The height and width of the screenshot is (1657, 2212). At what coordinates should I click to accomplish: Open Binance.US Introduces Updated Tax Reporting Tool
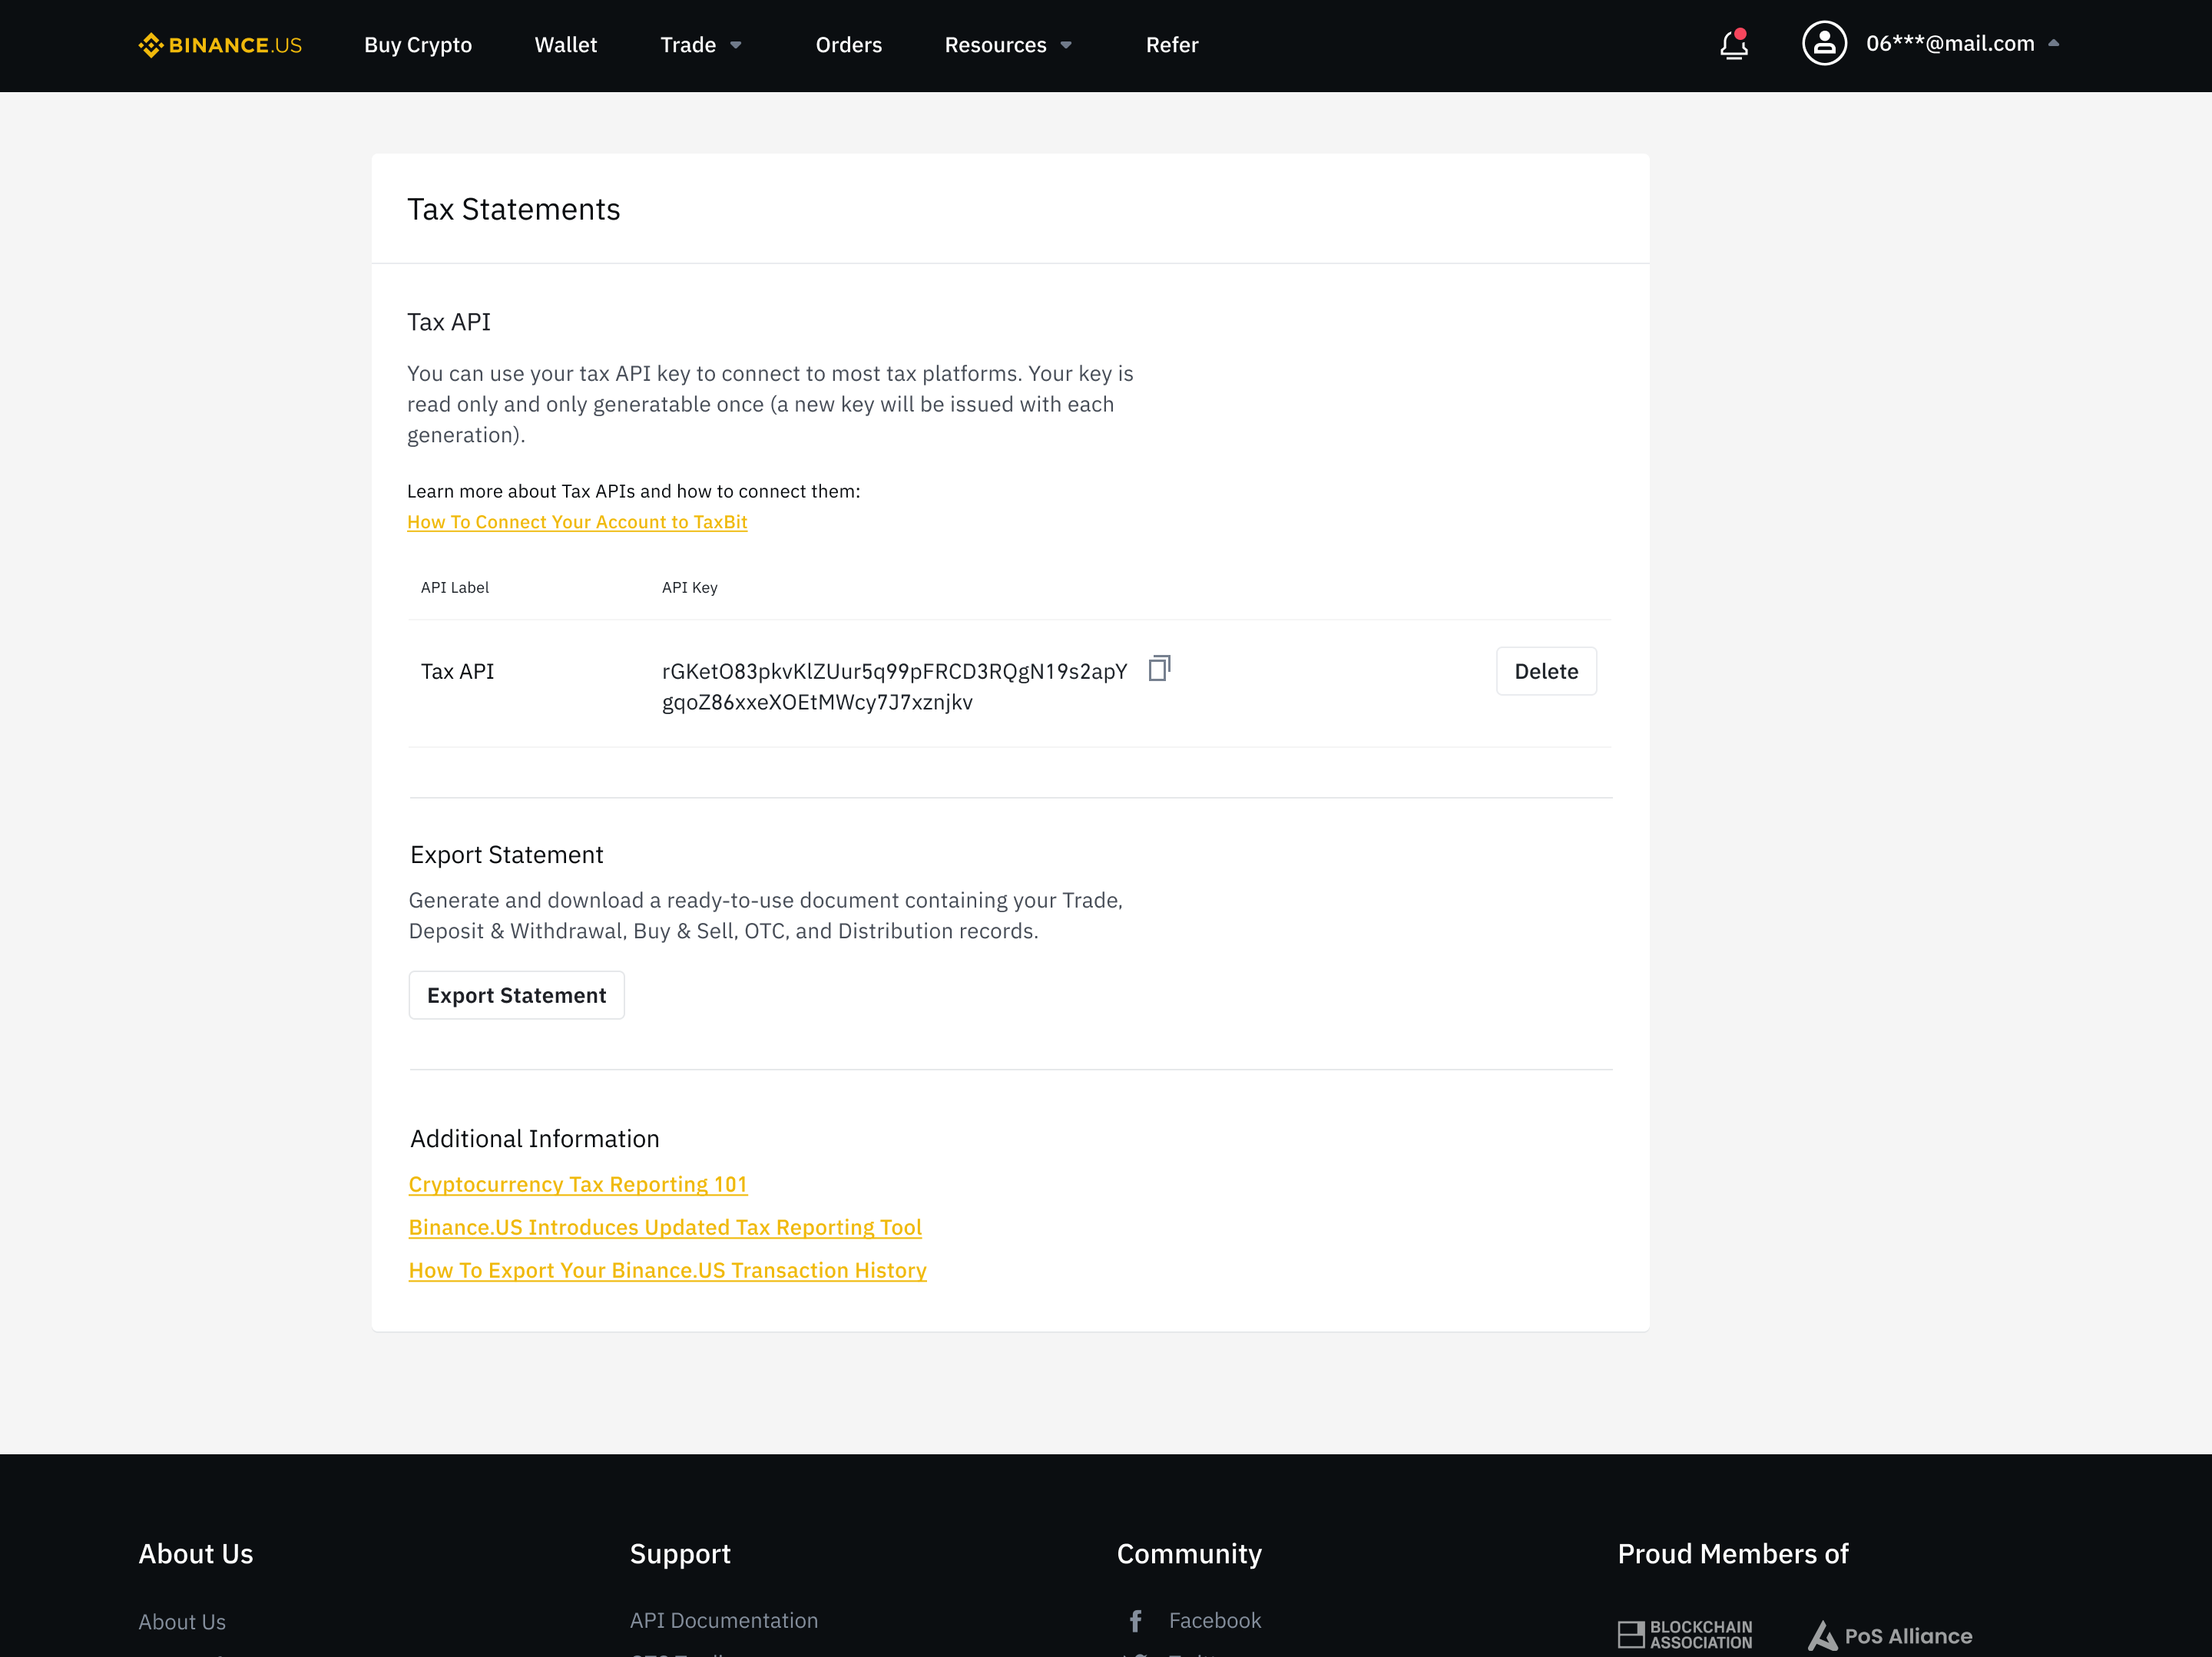[x=665, y=1227]
